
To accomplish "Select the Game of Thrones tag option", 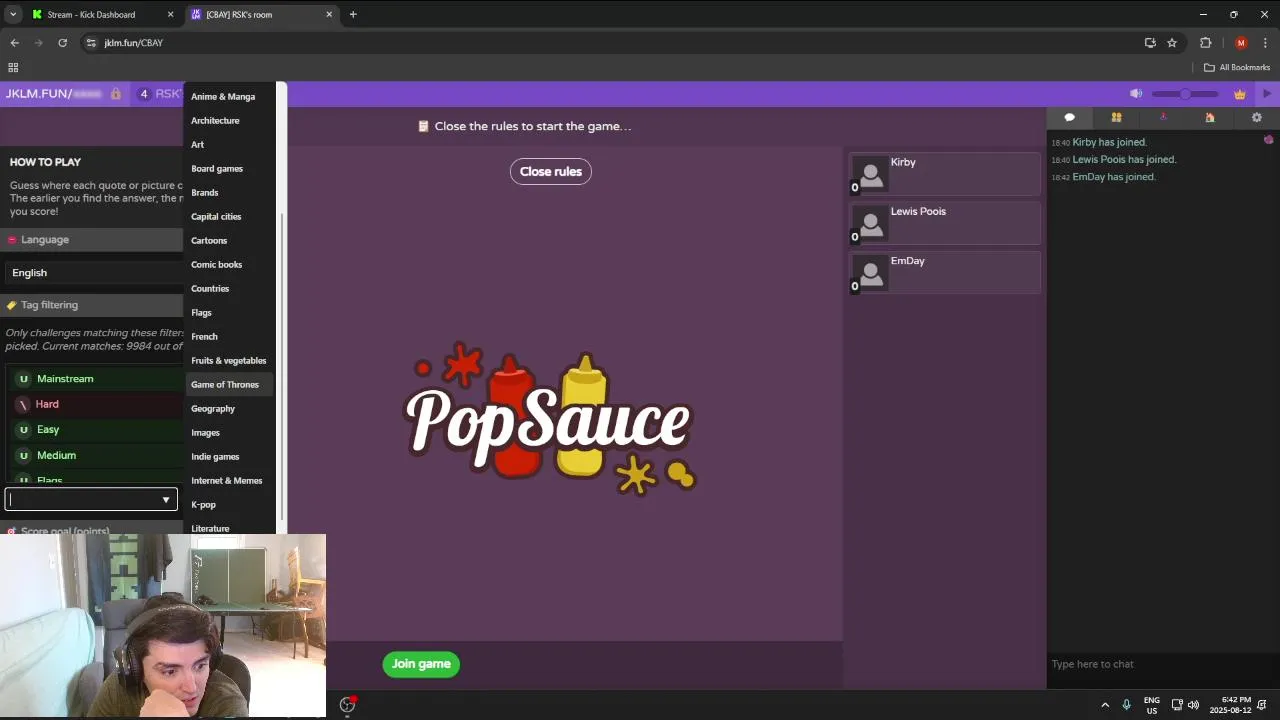I will 229,384.
